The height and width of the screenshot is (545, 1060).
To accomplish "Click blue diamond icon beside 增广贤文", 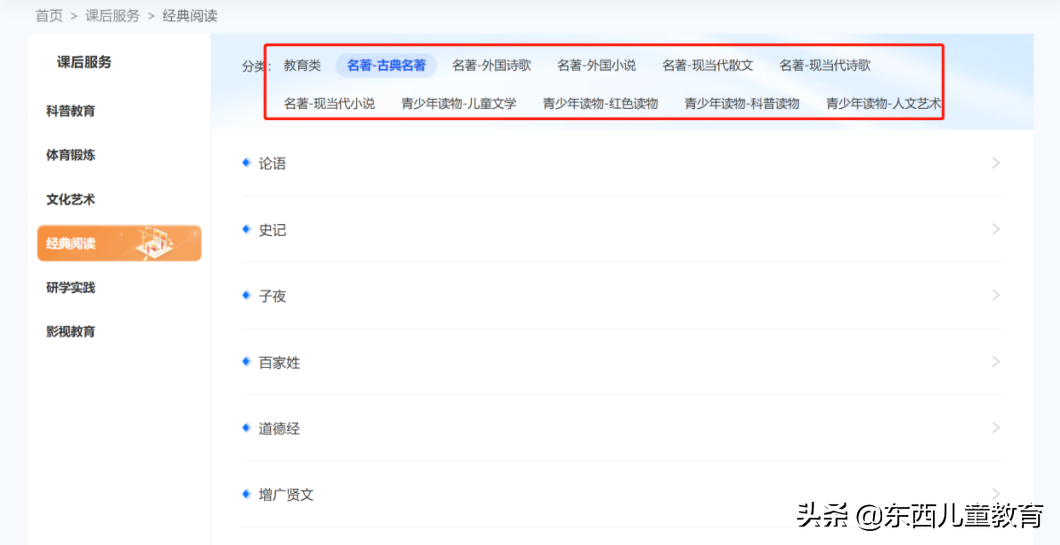I will (x=246, y=494).
